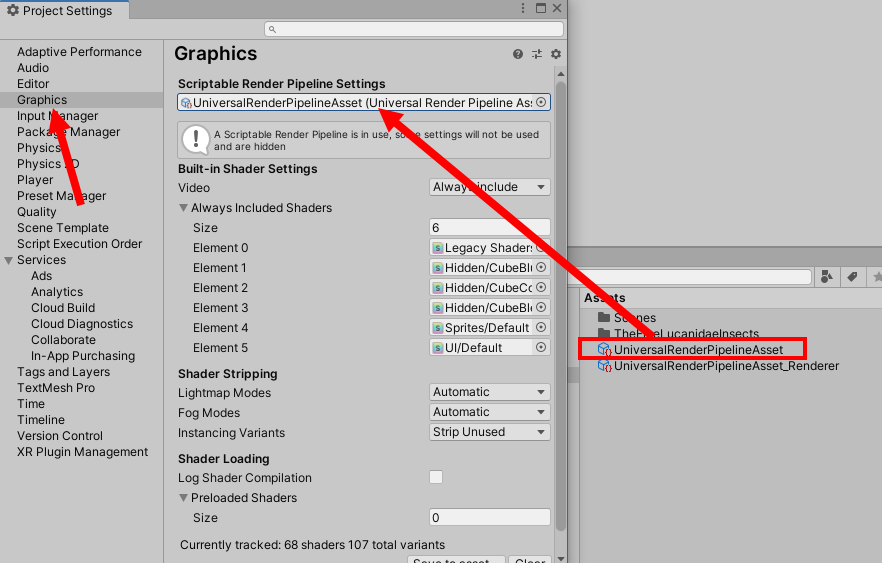Screen dimensions: 882x563
Task: Open object picker for Element 4 shader
Action: tap(541, 327)
